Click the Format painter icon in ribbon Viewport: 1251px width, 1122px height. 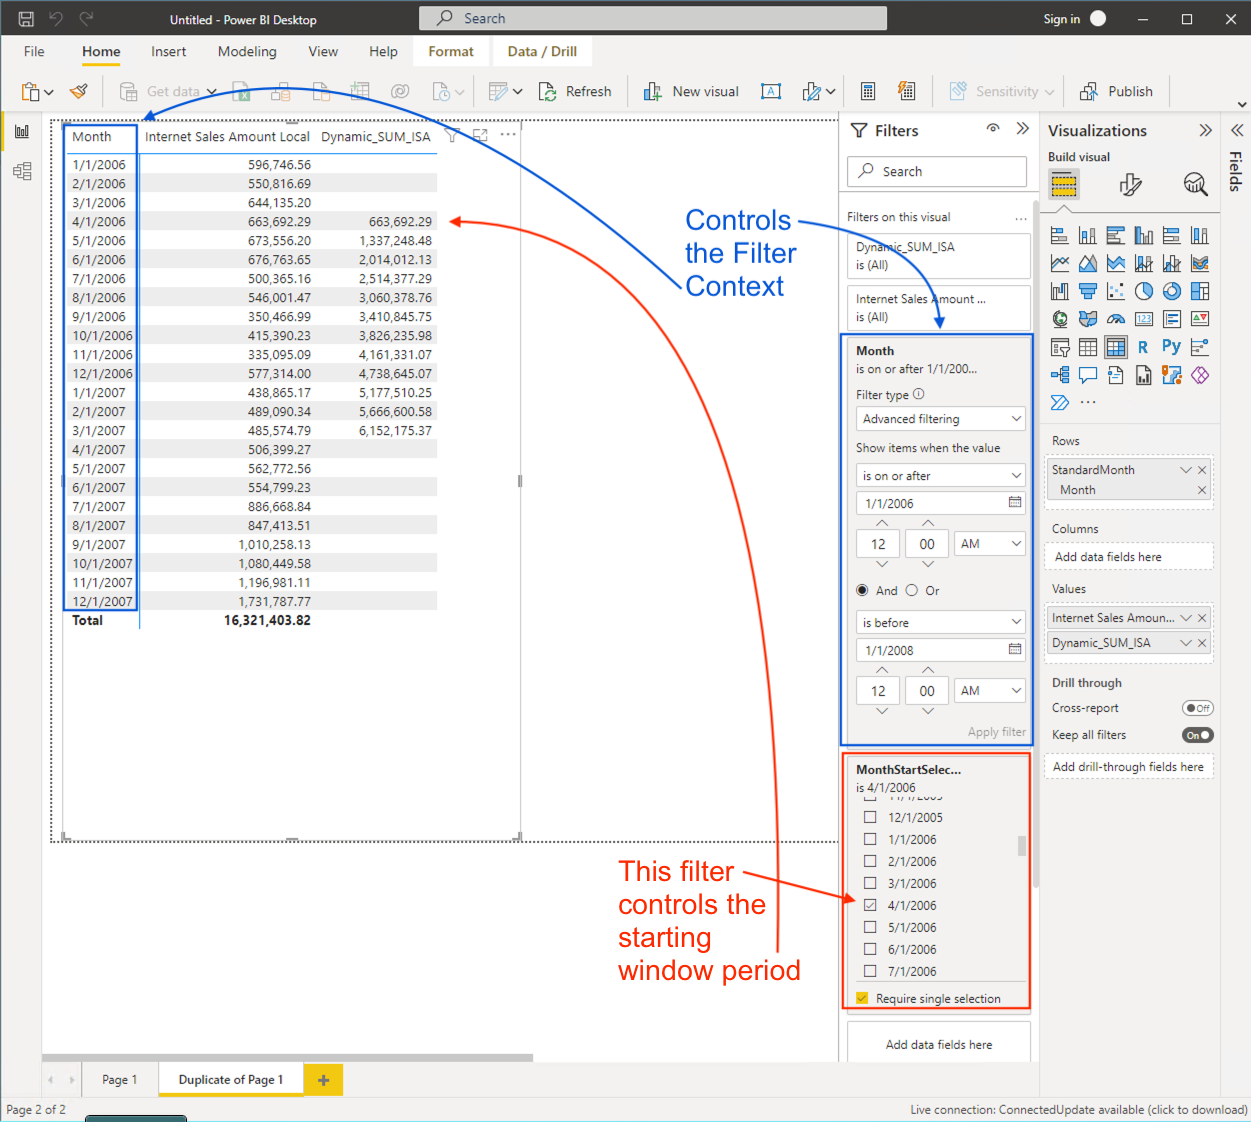pos(79,91)
